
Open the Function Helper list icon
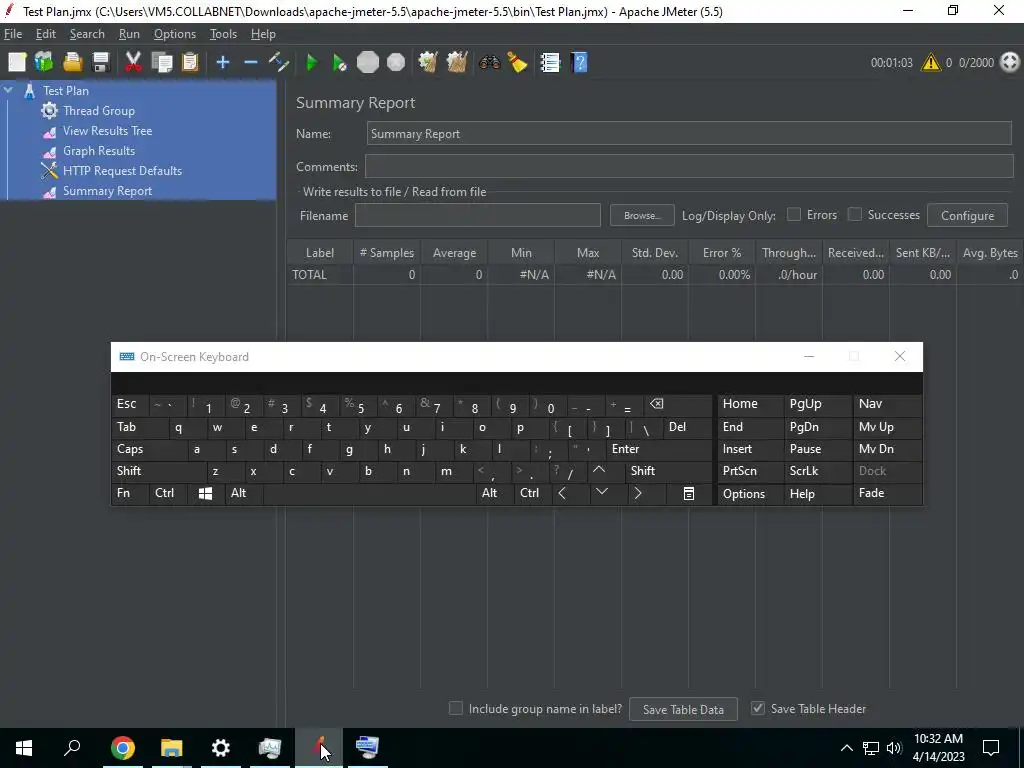550,63
